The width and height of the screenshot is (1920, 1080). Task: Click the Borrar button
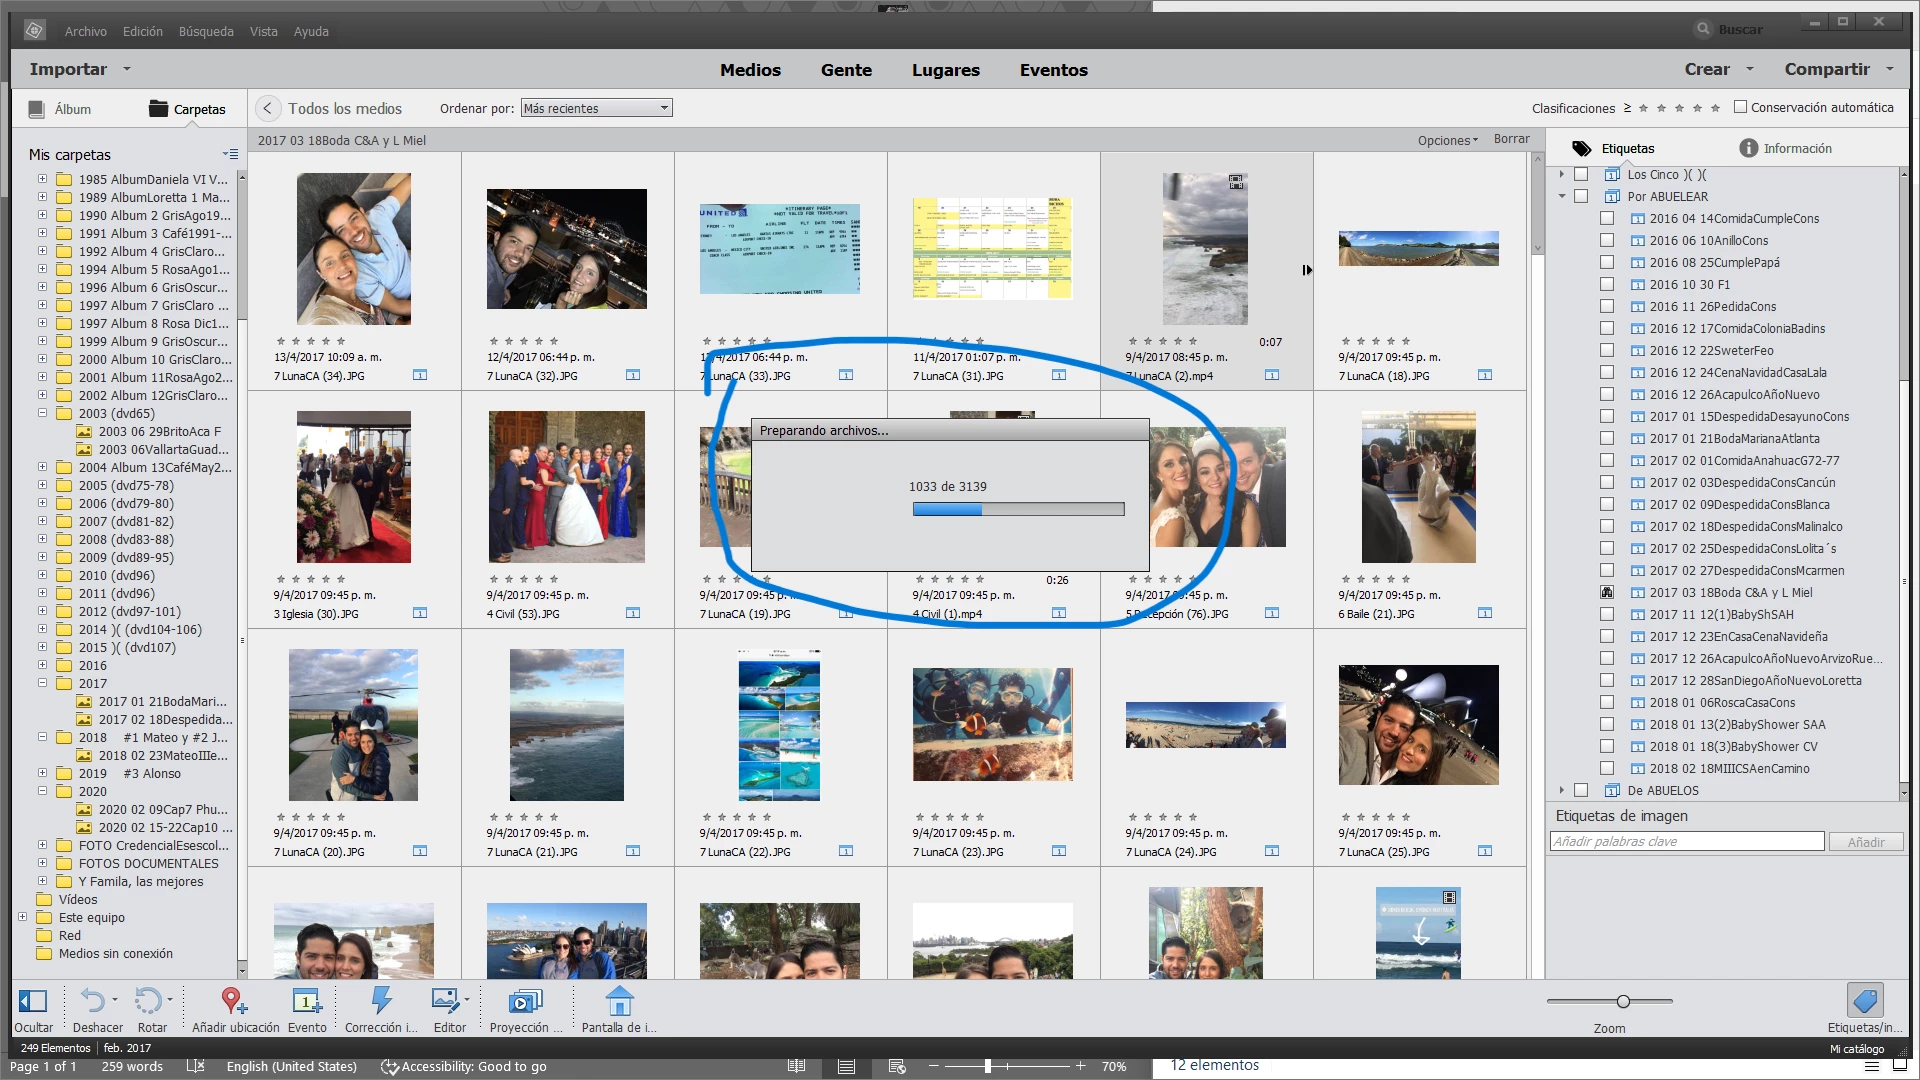coord(1511,139)
